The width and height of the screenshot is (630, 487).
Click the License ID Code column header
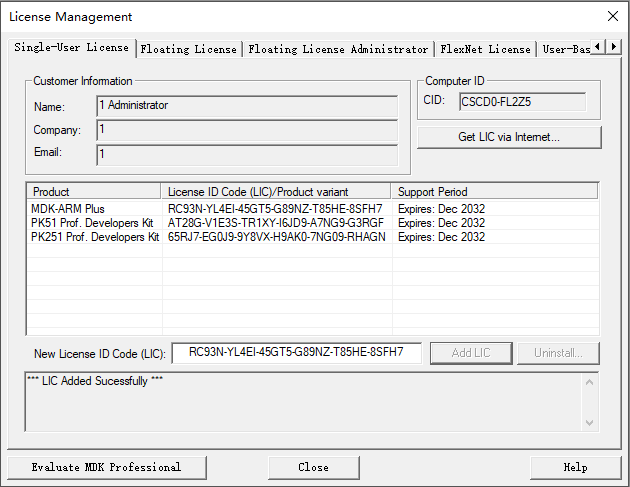pyautogui.click(x=276, y=192)
